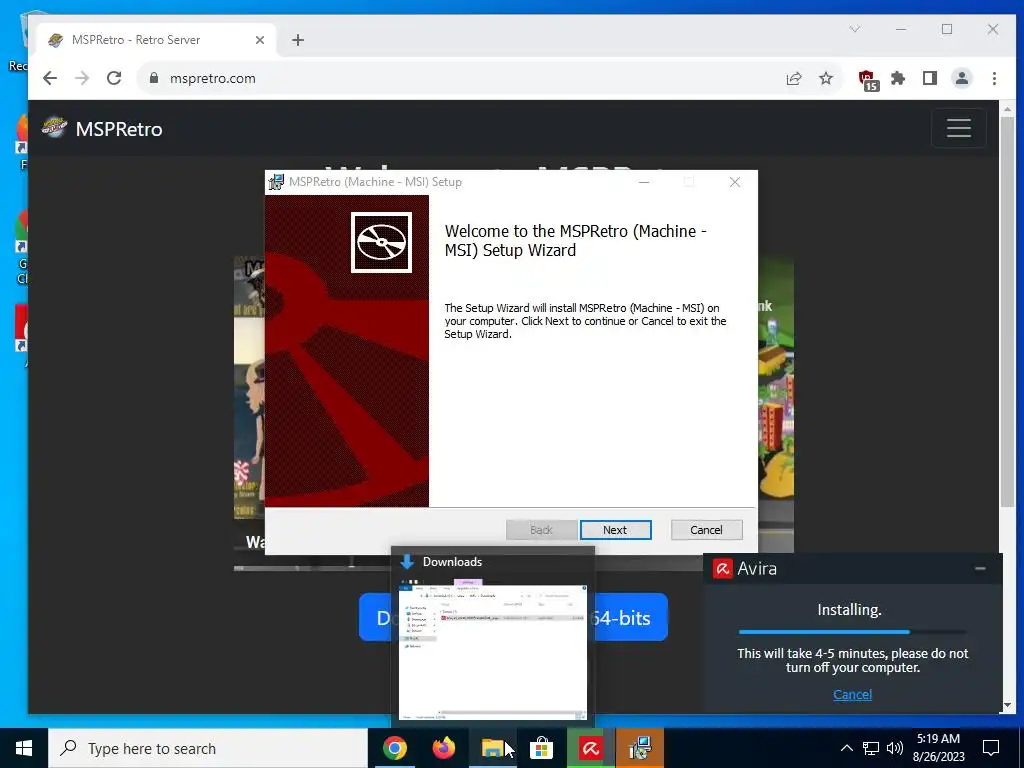Click the Setup wizard disc icon
Viewport: 1024px width, 768px height.
coord(381,242)
